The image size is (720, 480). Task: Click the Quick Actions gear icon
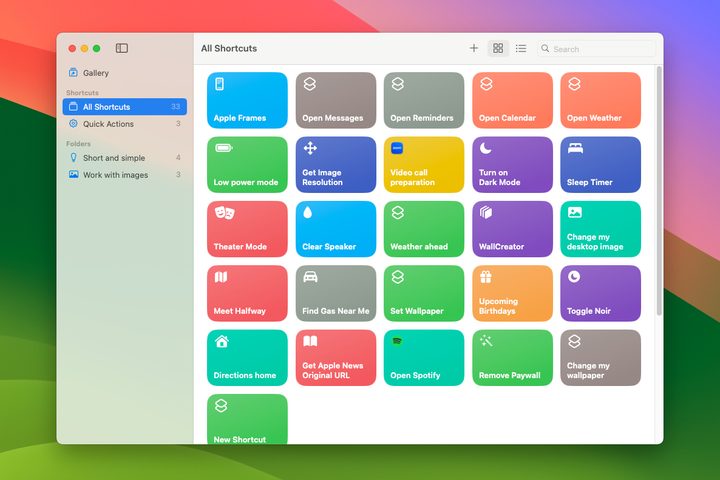(73, 123)
